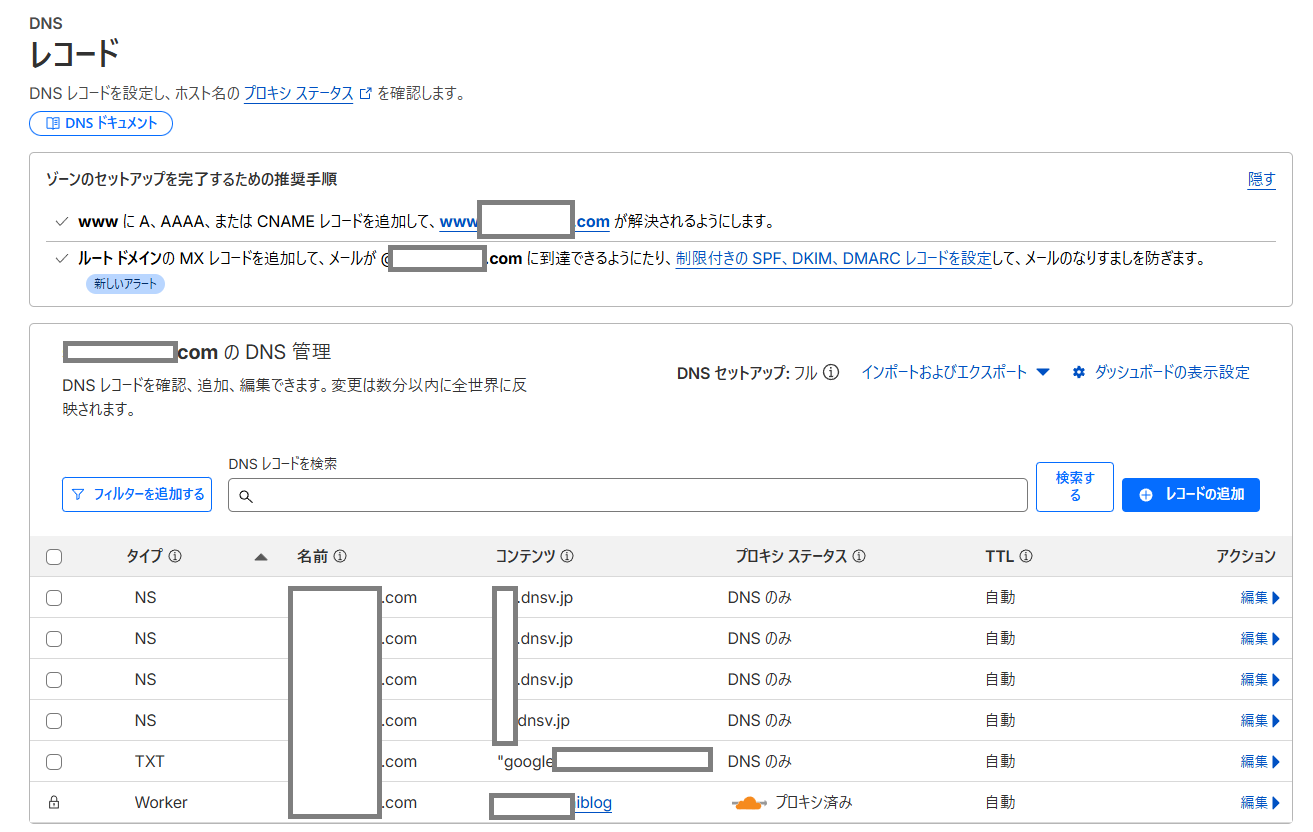Click sort arrow in タイプ column
1313x832 pixels.
tap(261, 557)
